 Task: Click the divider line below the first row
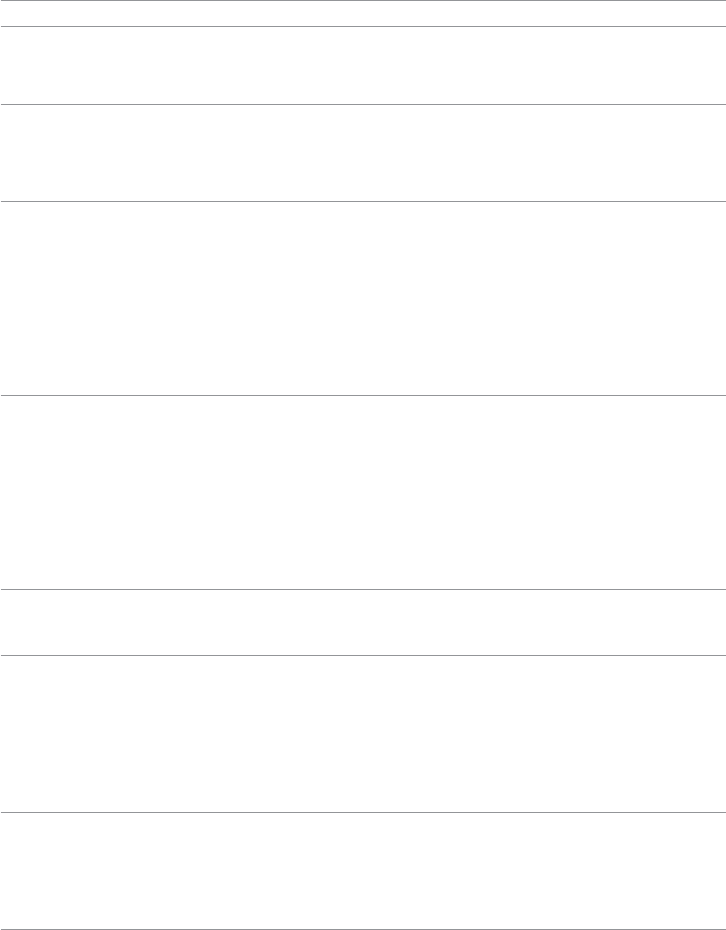tap(363, 26)
